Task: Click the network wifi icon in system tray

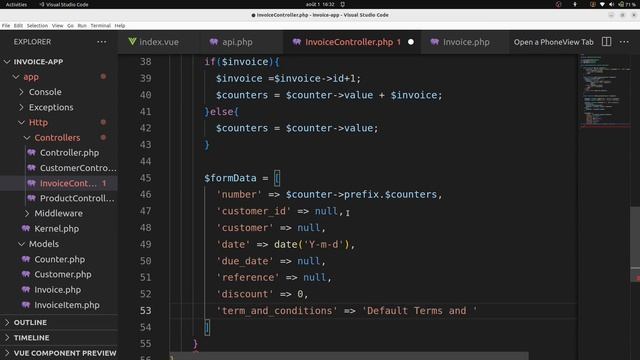Action: click(x=602, y=4)
